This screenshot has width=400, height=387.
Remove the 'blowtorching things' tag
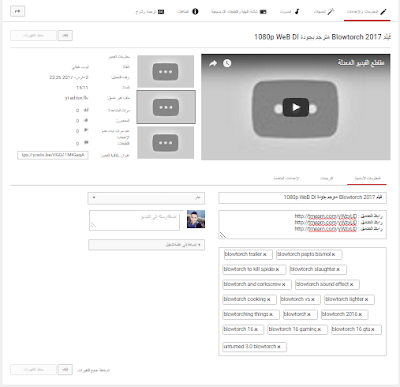[271, 315]
